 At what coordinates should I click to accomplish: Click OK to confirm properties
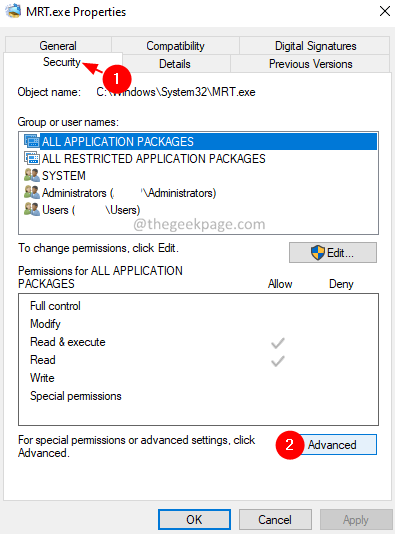coord(194,520)
